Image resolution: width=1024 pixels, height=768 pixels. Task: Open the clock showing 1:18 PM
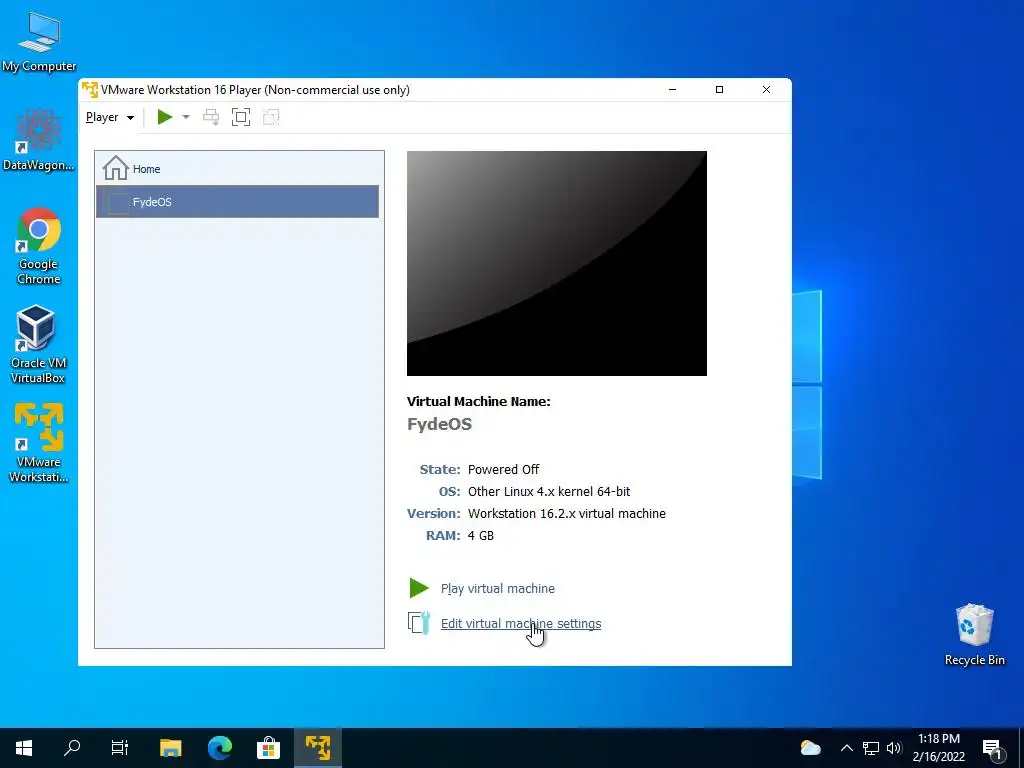pyautogui.click(x=939, y=748)
